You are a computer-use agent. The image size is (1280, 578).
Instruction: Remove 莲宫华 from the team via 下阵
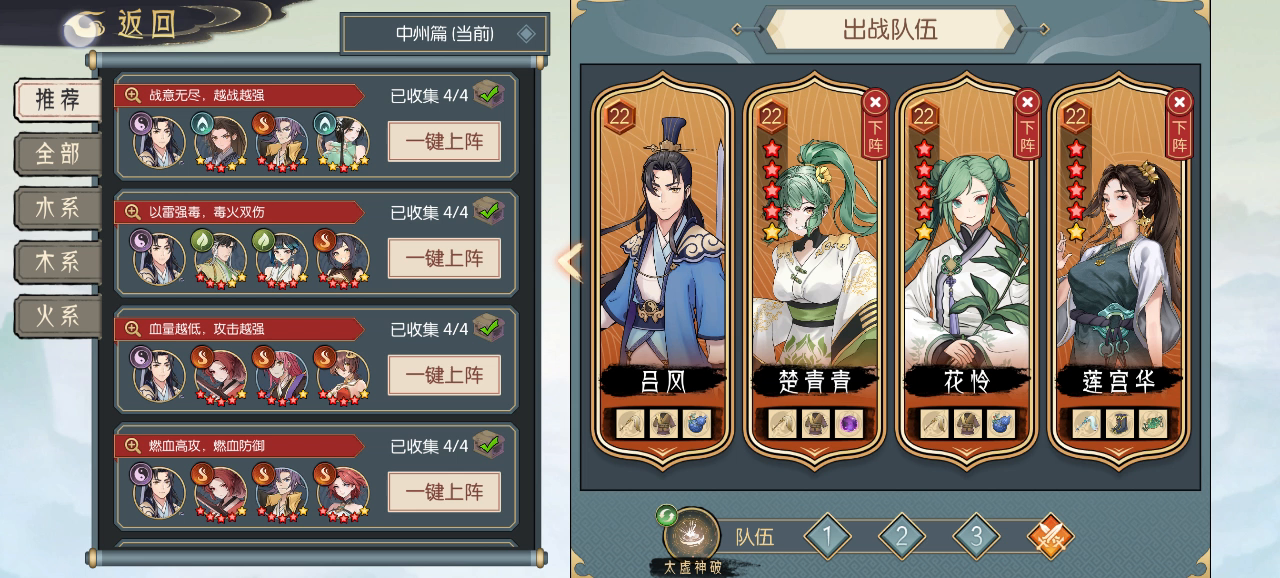pyautogui.click(x=1180, y=123)
